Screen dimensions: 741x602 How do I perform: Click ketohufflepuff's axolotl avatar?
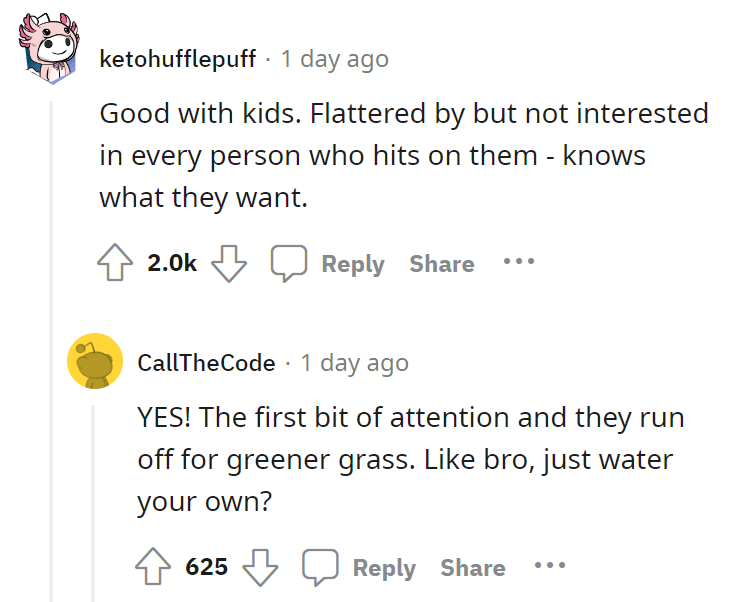pyautogui.click(x=49, y=49)
